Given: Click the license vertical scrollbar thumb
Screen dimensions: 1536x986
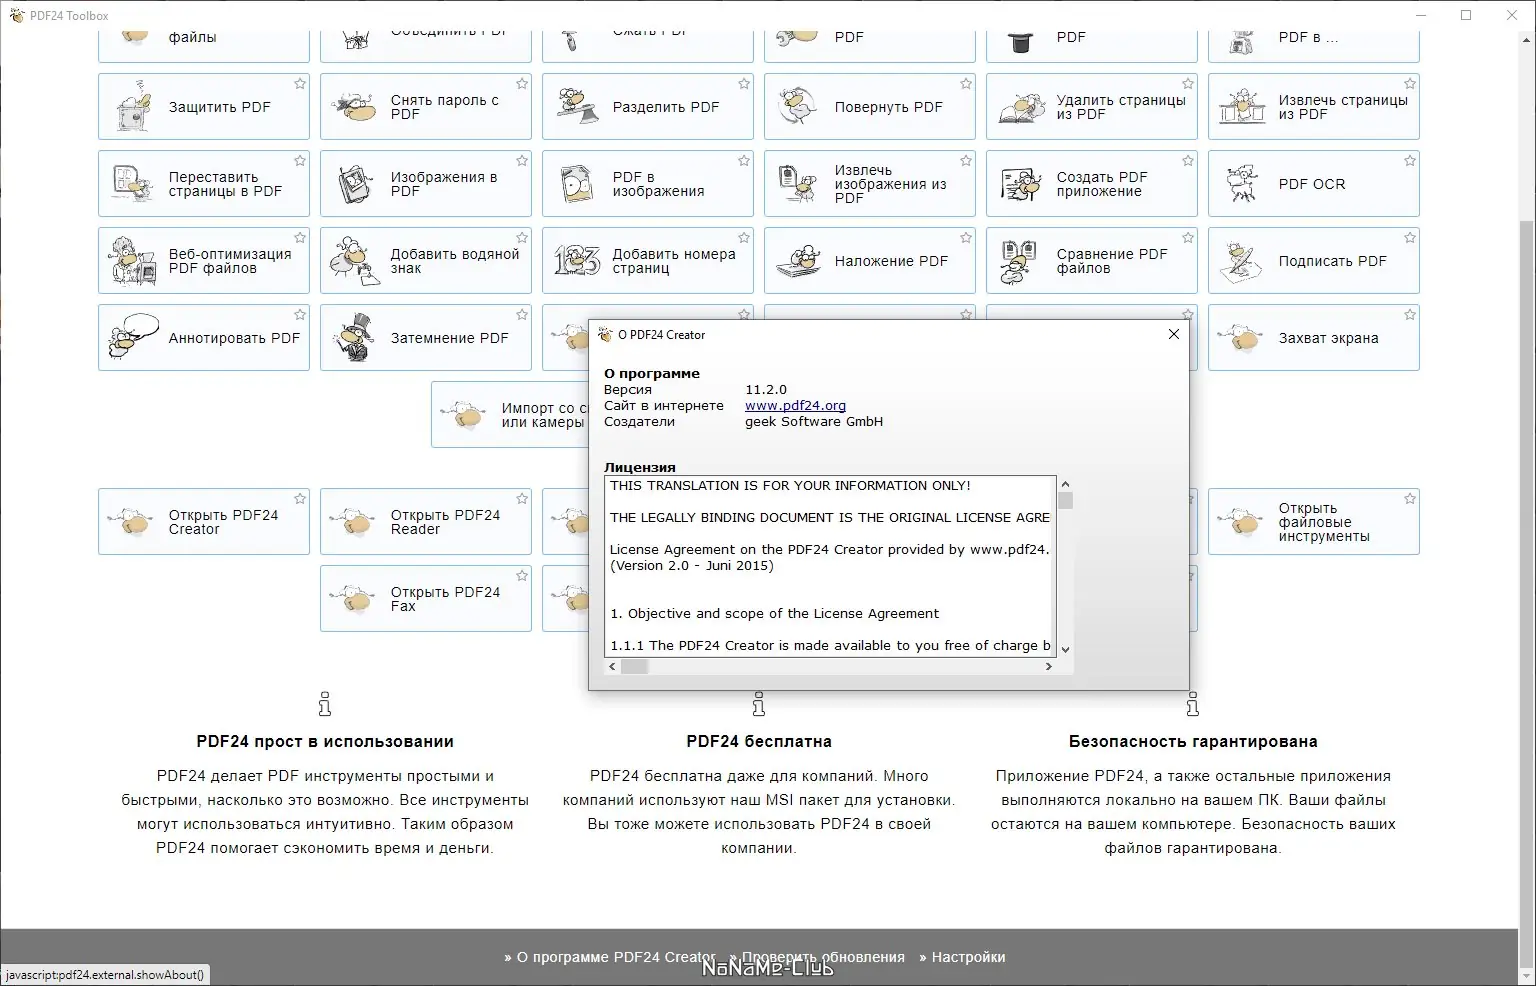Looking at the screenshot, I should (1065, 501).
